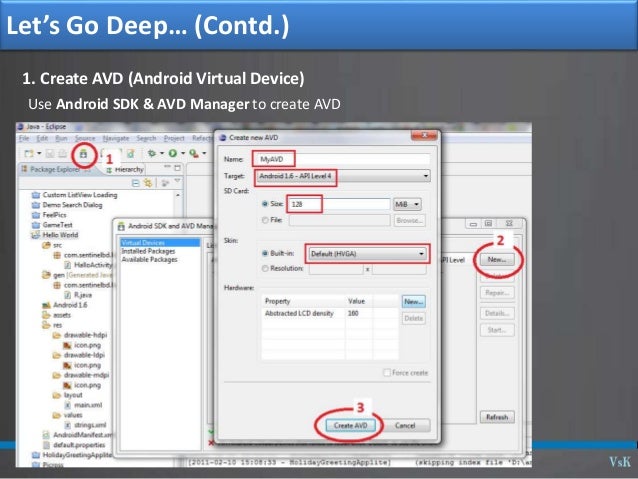The width and height of the screenshot is (638, 479).
Task: Select the drawable-hdpi folder in tree
Action: 80,335
